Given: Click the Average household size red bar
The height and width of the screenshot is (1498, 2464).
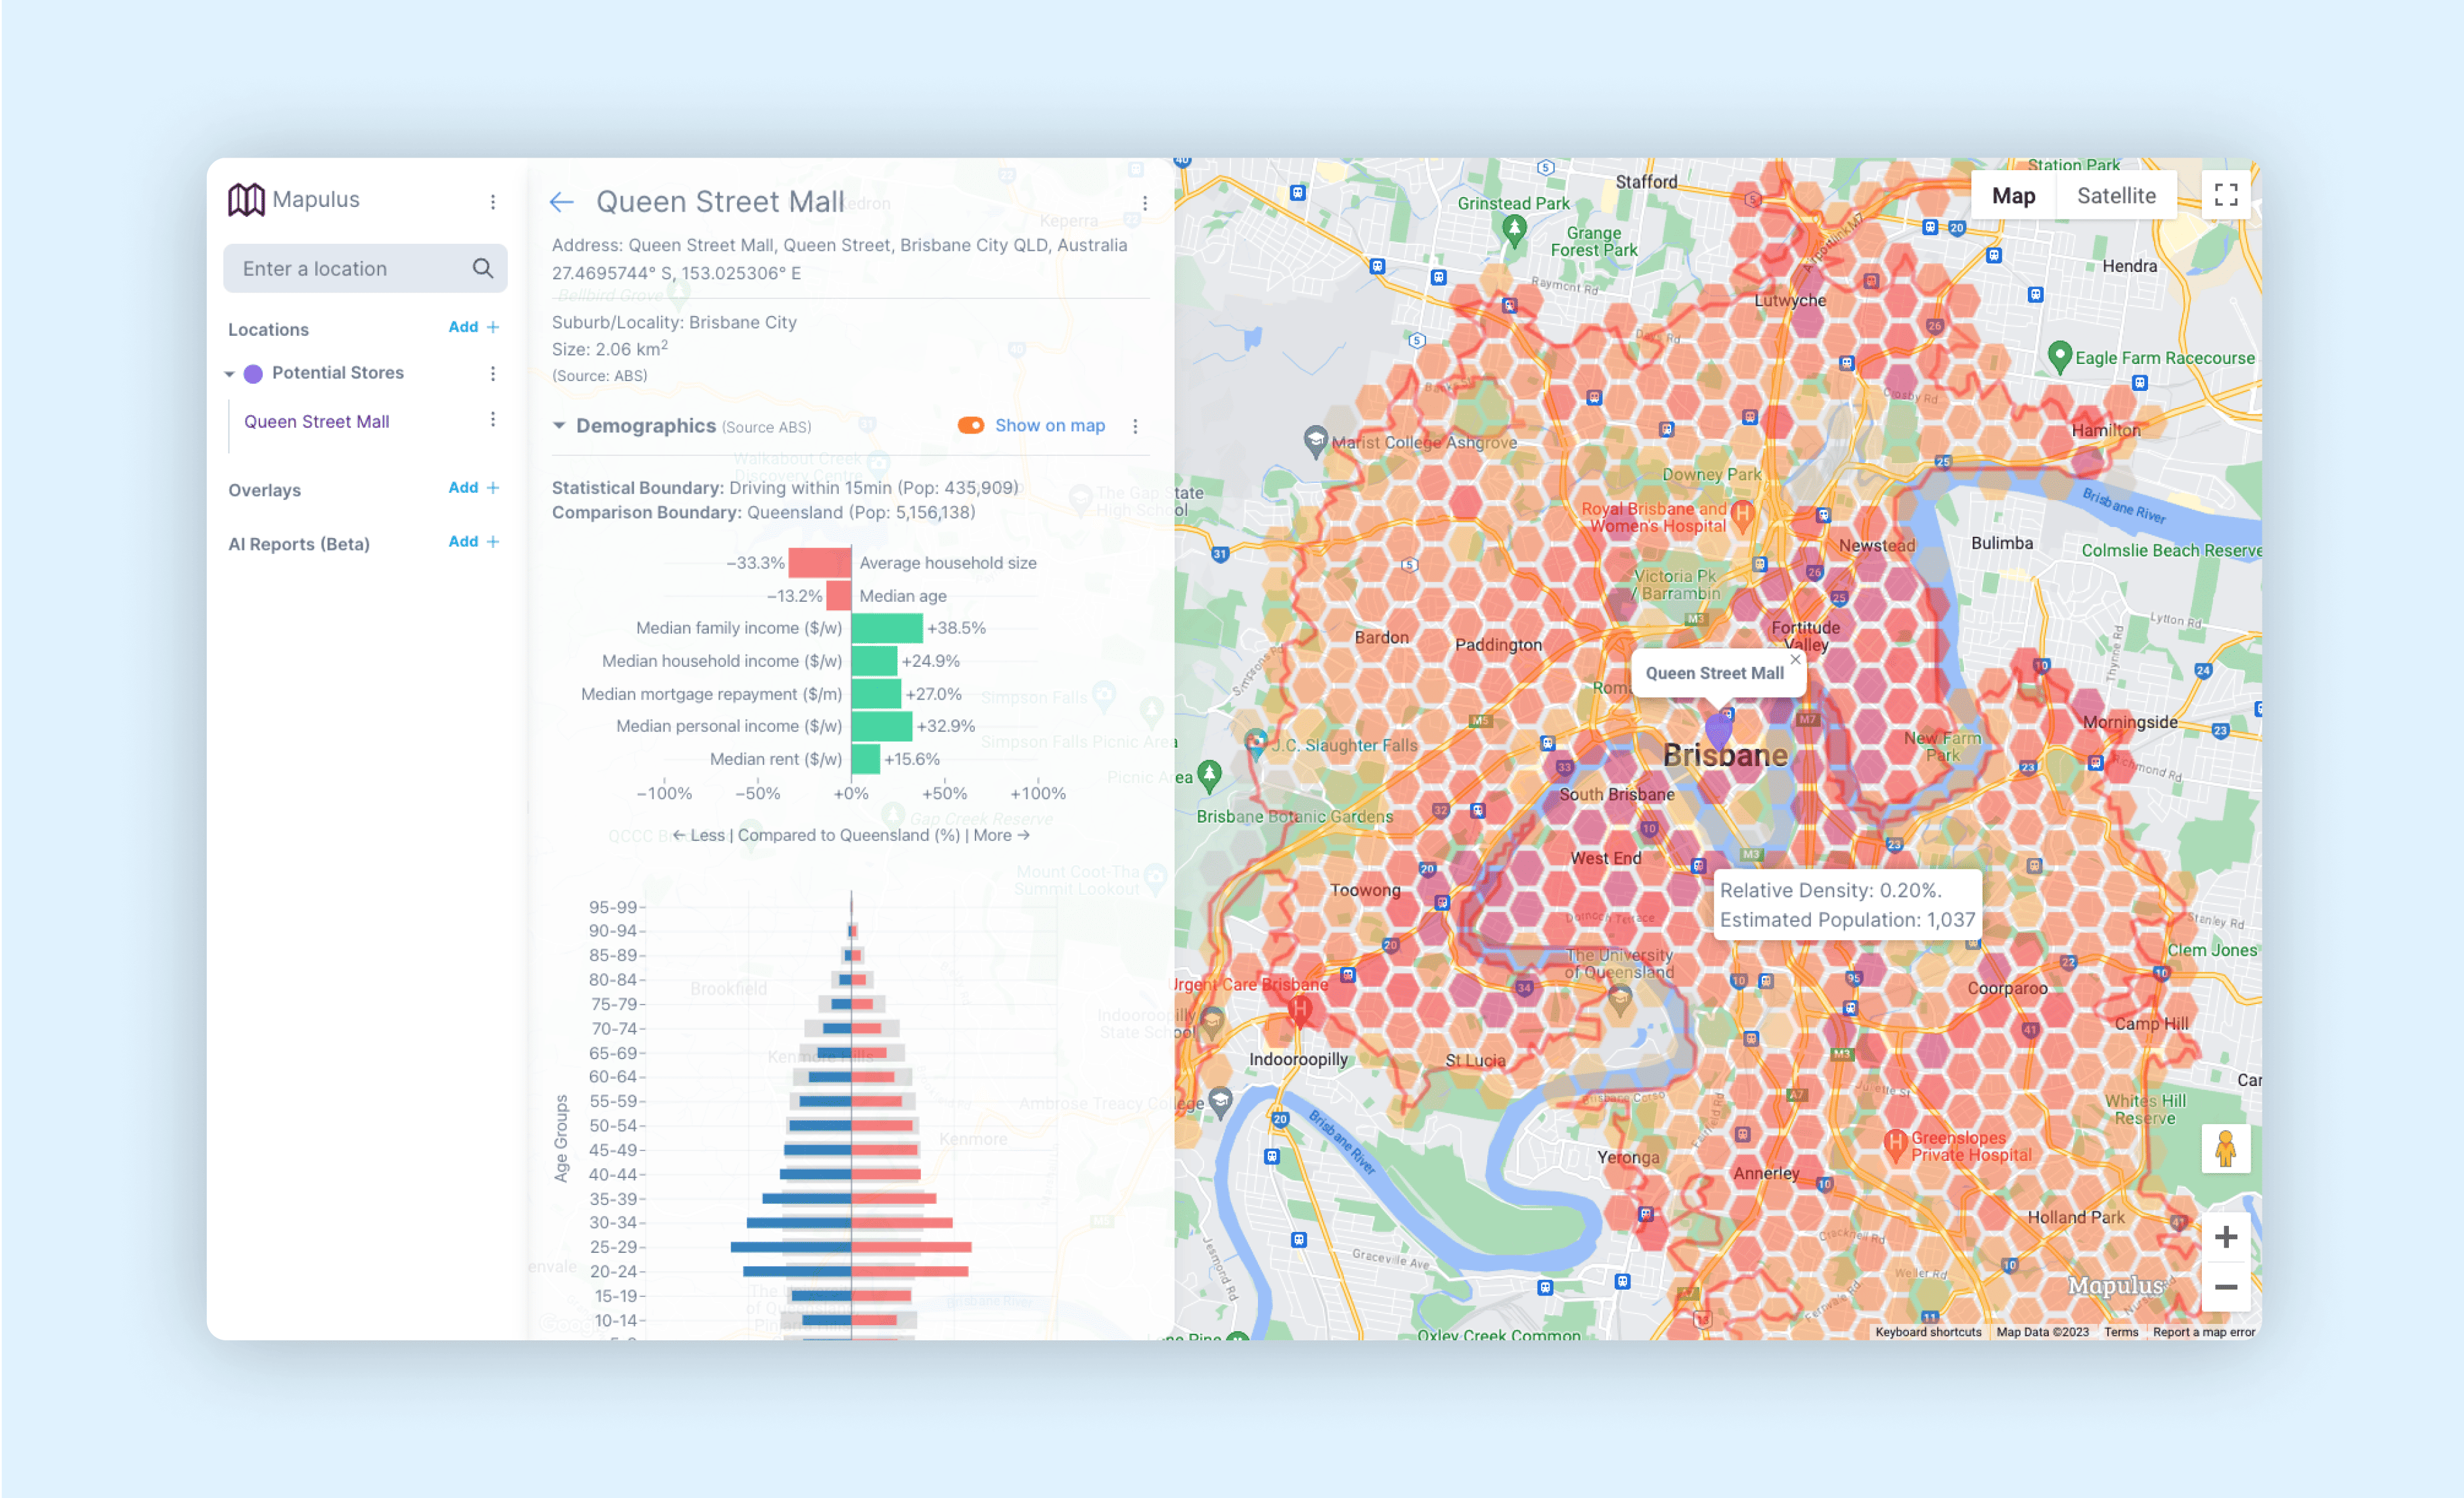Looking at the screenshot, I should pos(820,563).
